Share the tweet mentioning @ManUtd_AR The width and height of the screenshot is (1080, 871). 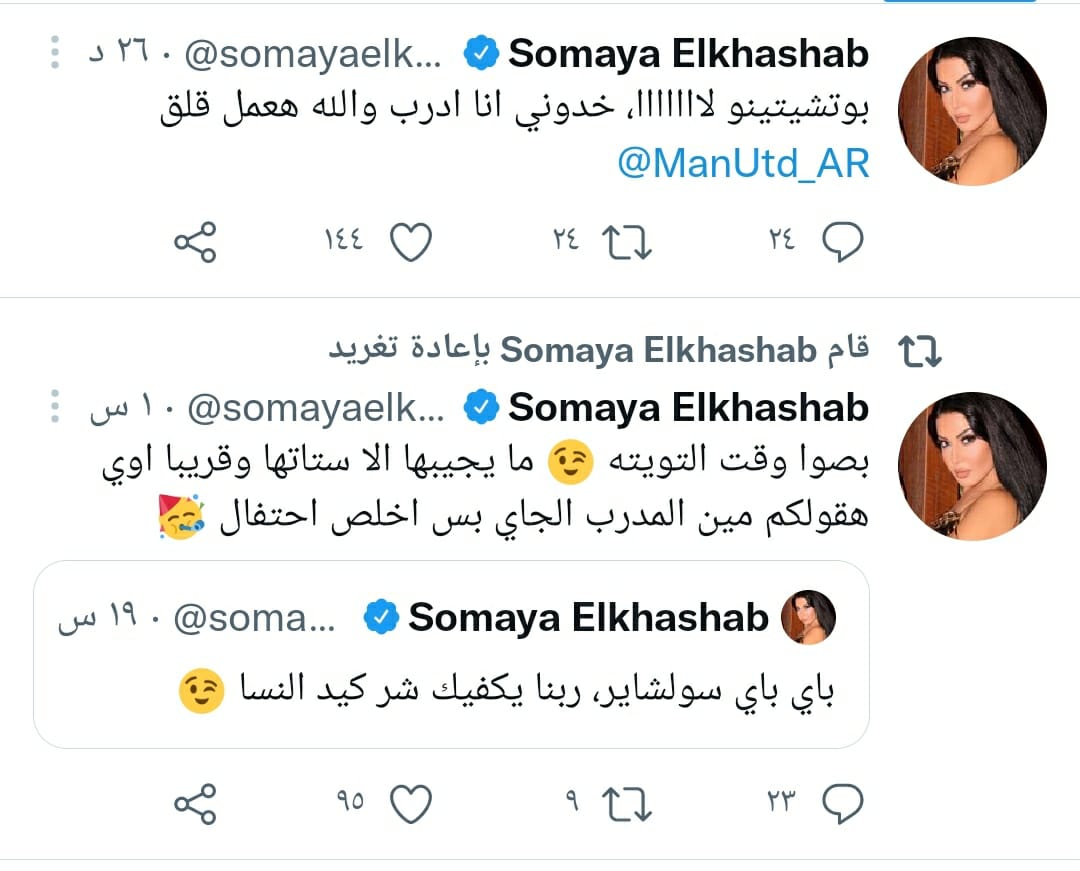(195, 242)
